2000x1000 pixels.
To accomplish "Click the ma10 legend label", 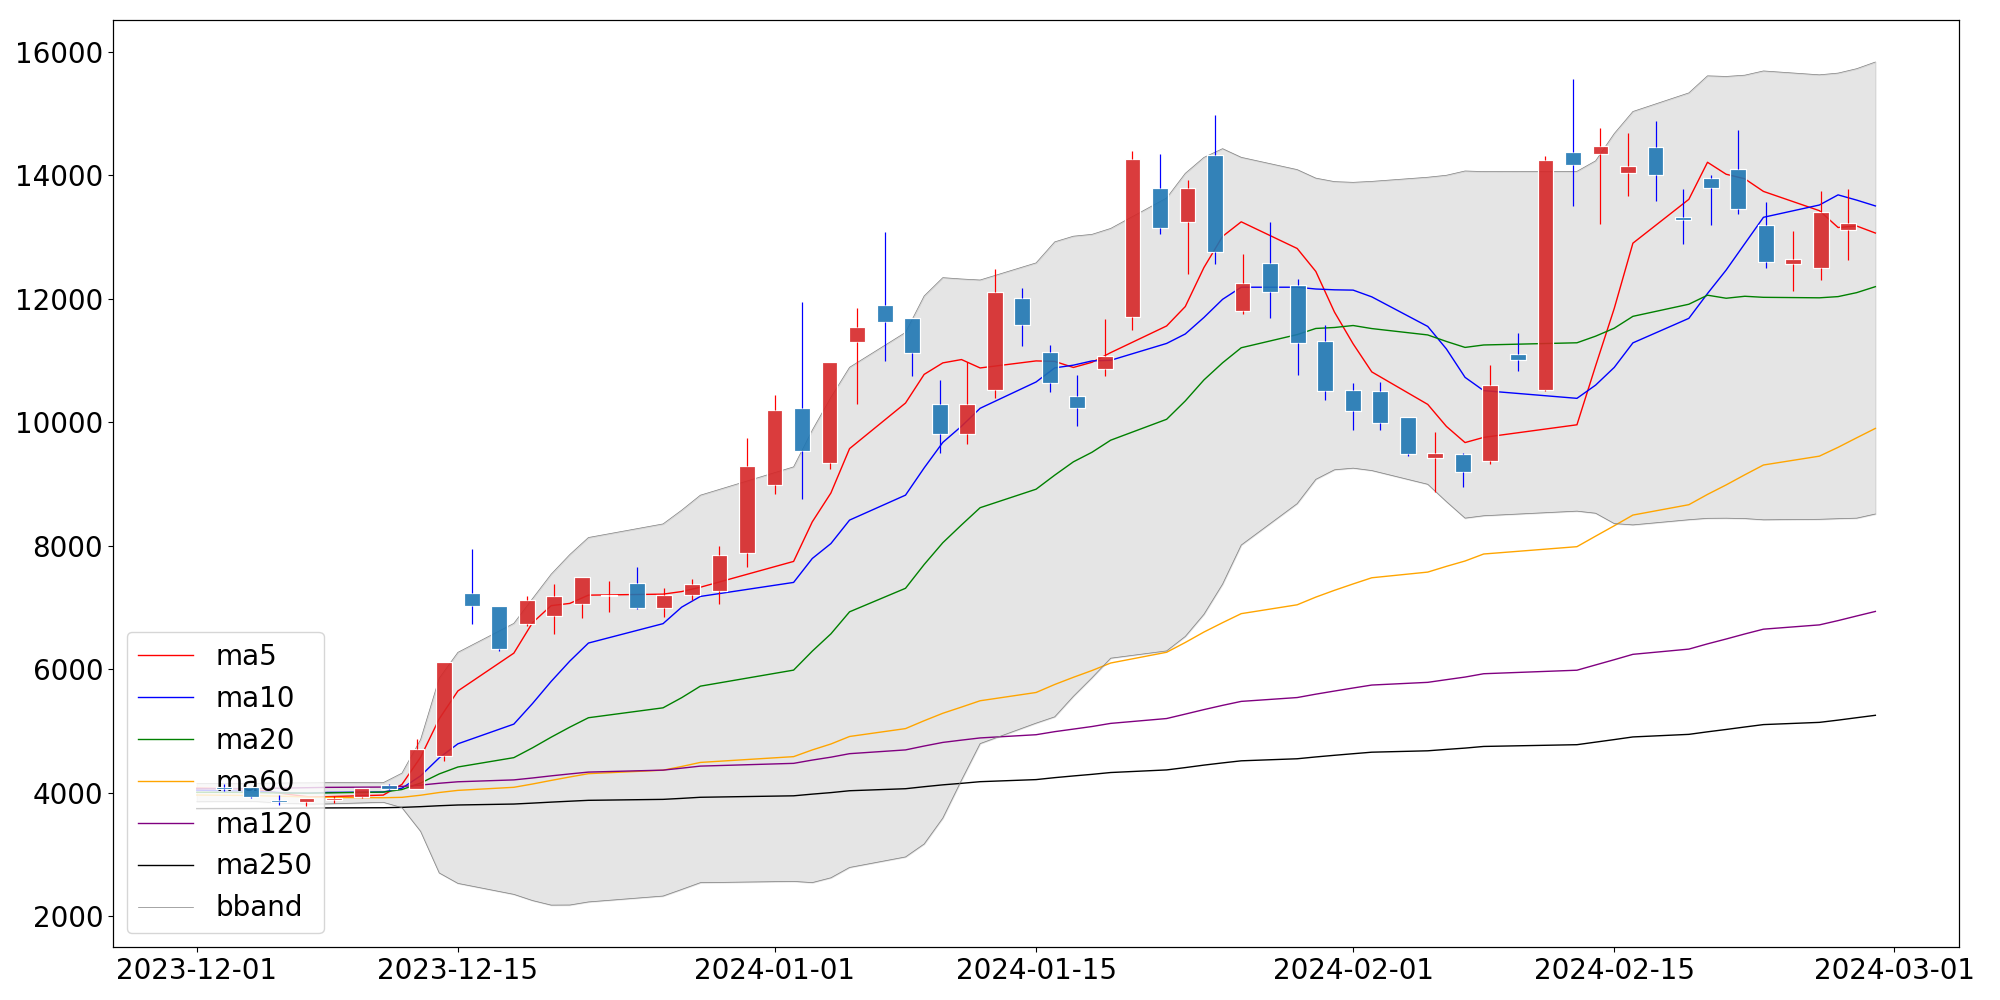I will (255, 698).
